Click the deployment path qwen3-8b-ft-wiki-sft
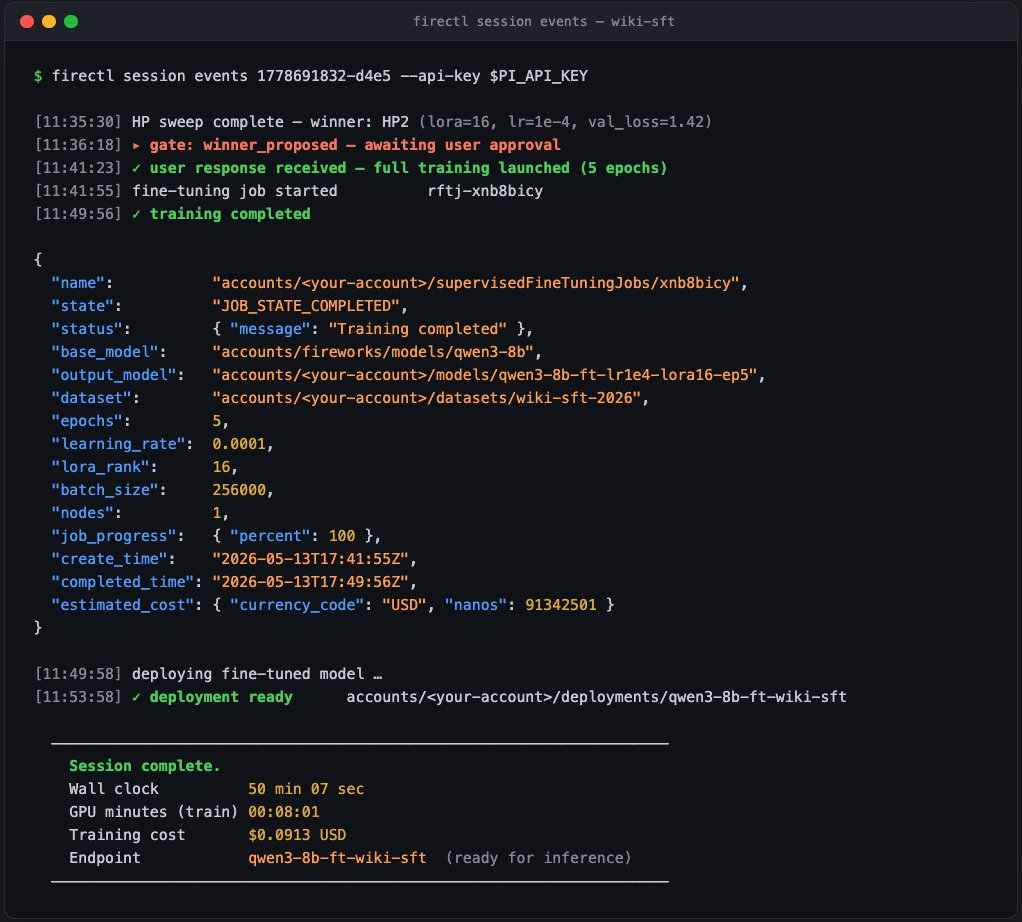The width and height of the screenshot is (1022, 922). pyautogui.click(x=596, y=697)
